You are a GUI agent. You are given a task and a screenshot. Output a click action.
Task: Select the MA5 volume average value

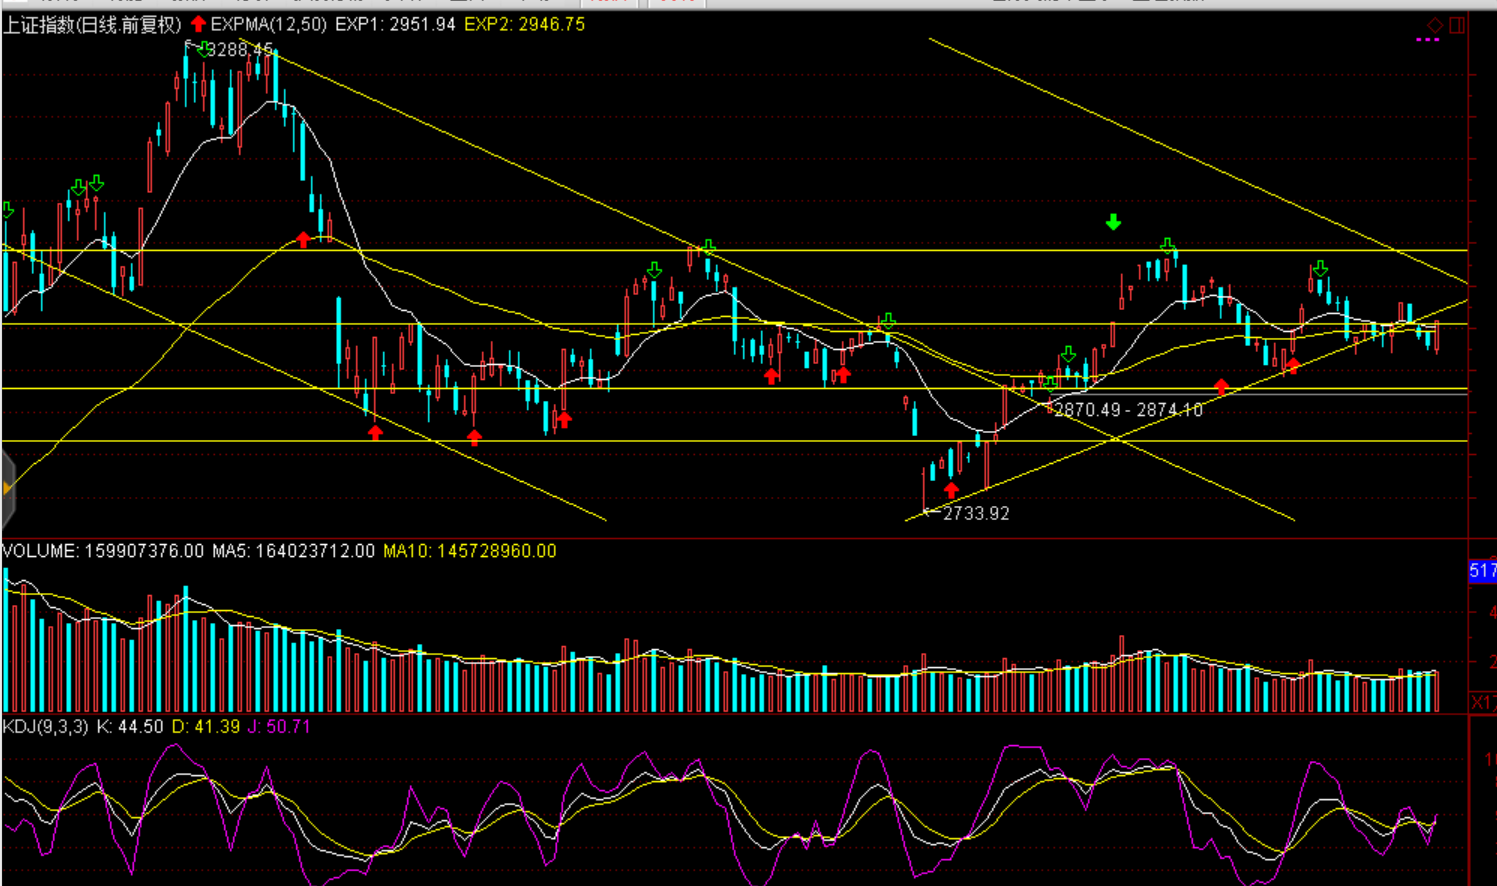click(293, 551)
